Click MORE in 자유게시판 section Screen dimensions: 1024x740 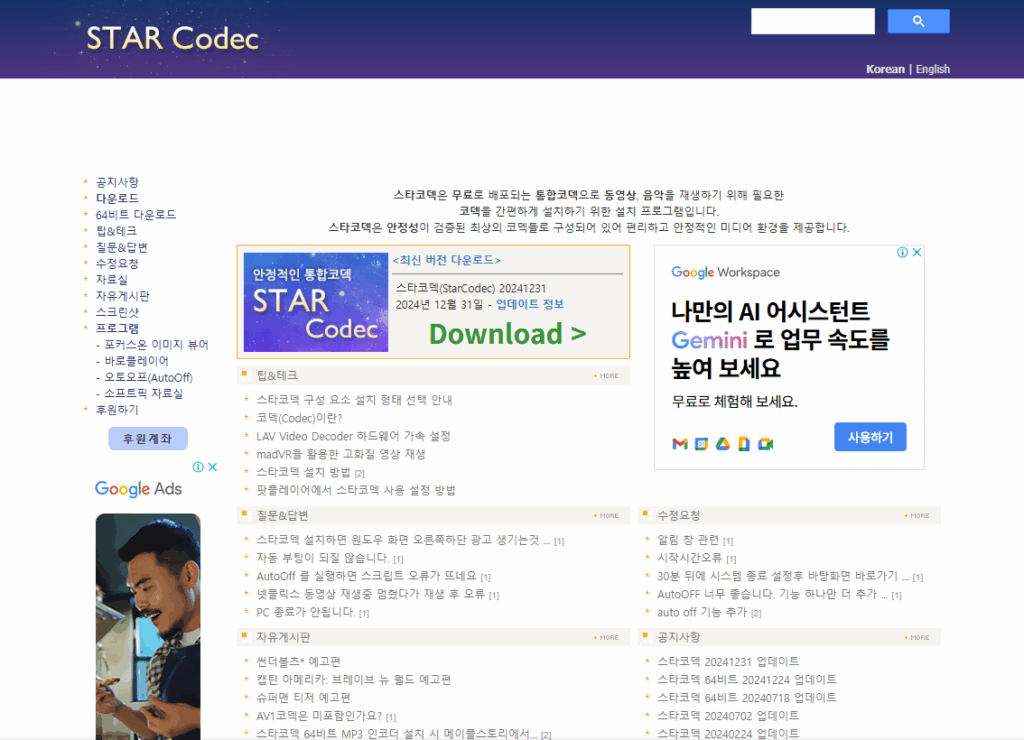point(607,637)
